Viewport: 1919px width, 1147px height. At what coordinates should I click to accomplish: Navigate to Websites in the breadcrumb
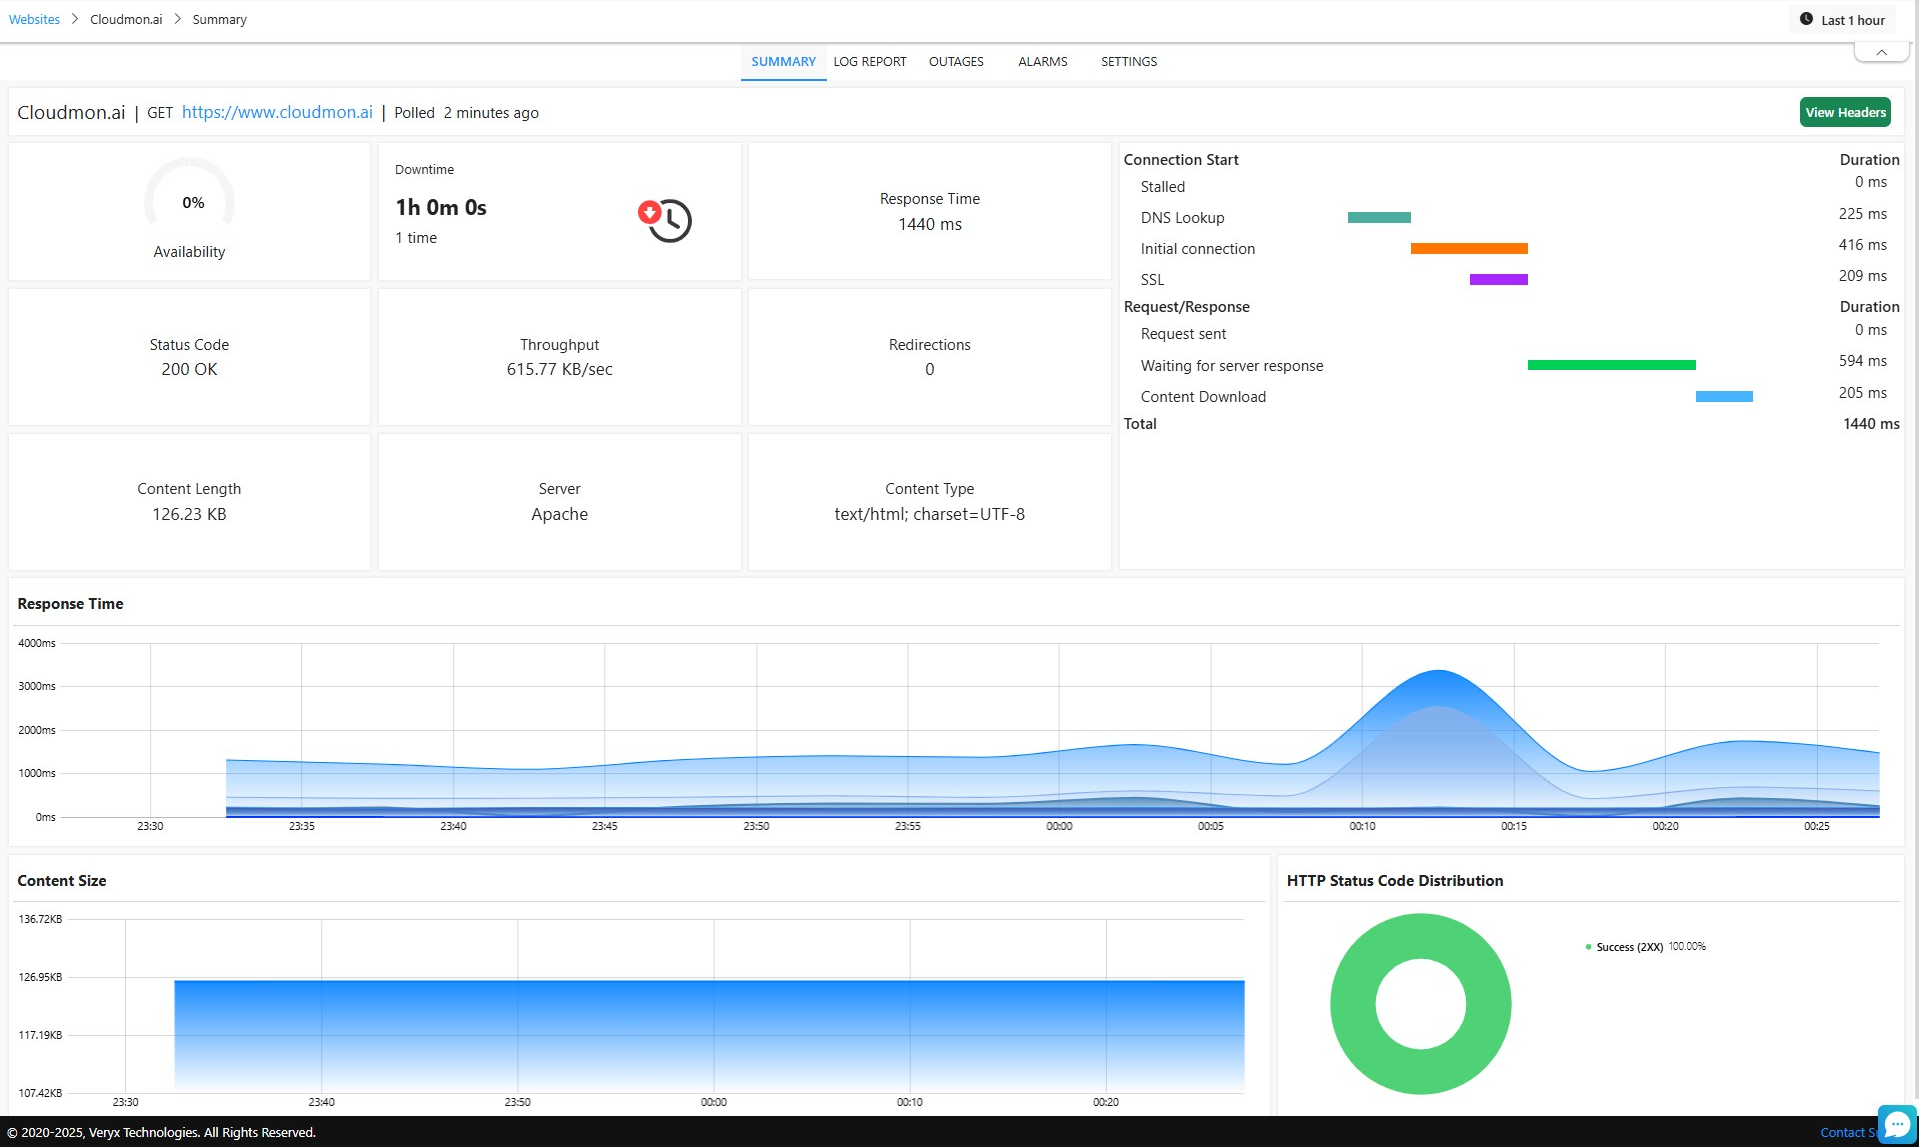34,20
